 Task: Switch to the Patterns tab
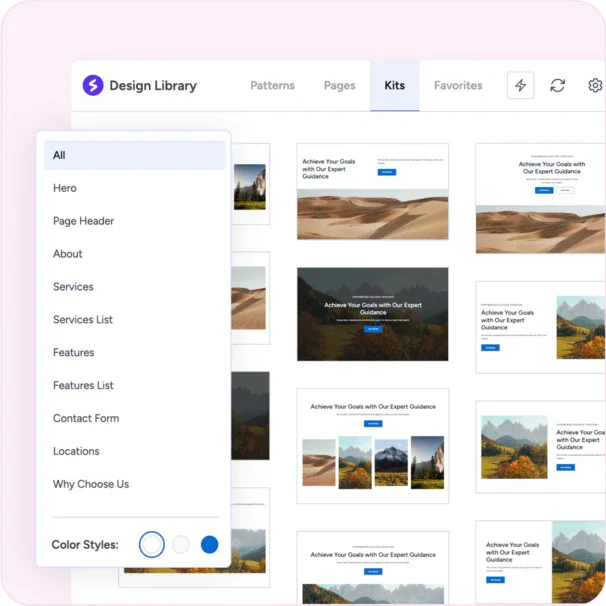(x=272, y=86)
